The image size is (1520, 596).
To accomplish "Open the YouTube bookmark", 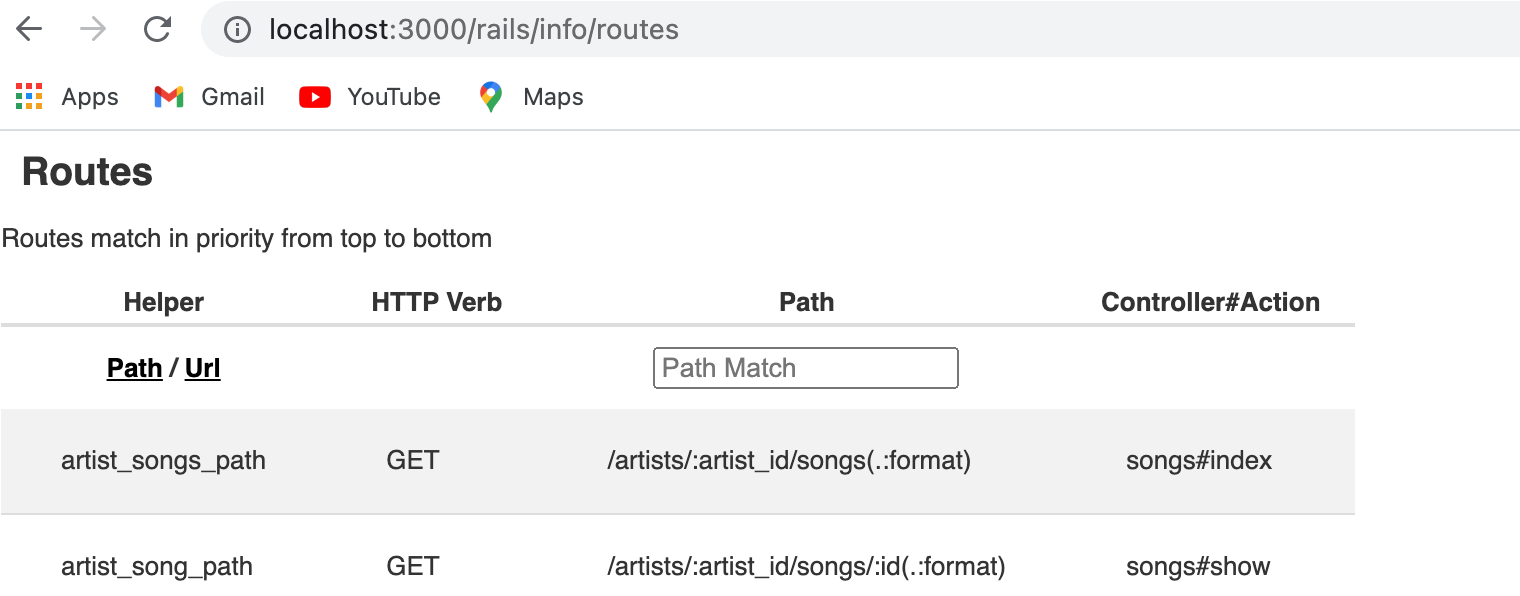I will click(369, 96).
